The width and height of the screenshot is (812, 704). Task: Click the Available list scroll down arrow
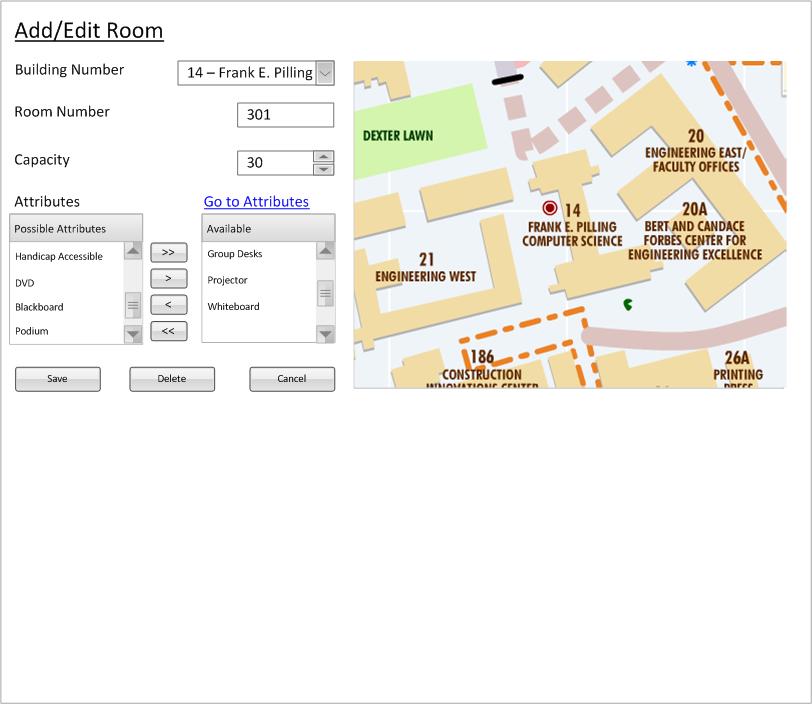[x=326, y=334]
